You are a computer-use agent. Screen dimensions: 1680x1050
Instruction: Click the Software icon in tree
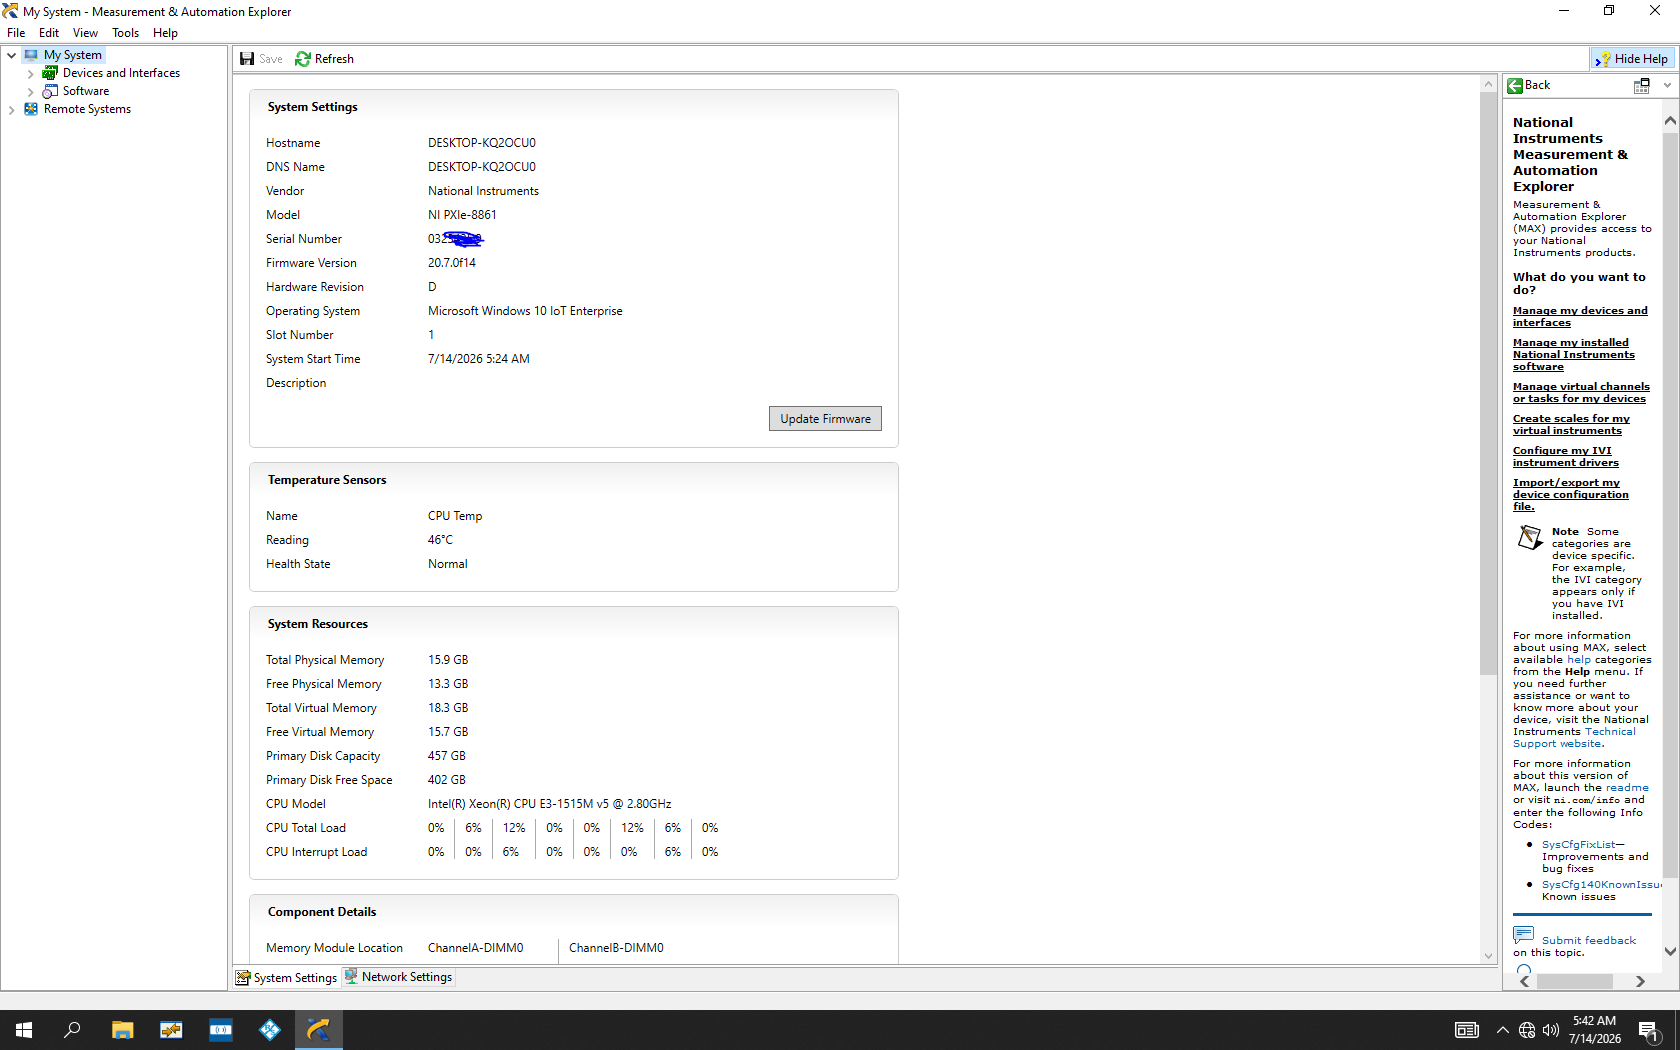pyautogui.click(x=50, y=91)
